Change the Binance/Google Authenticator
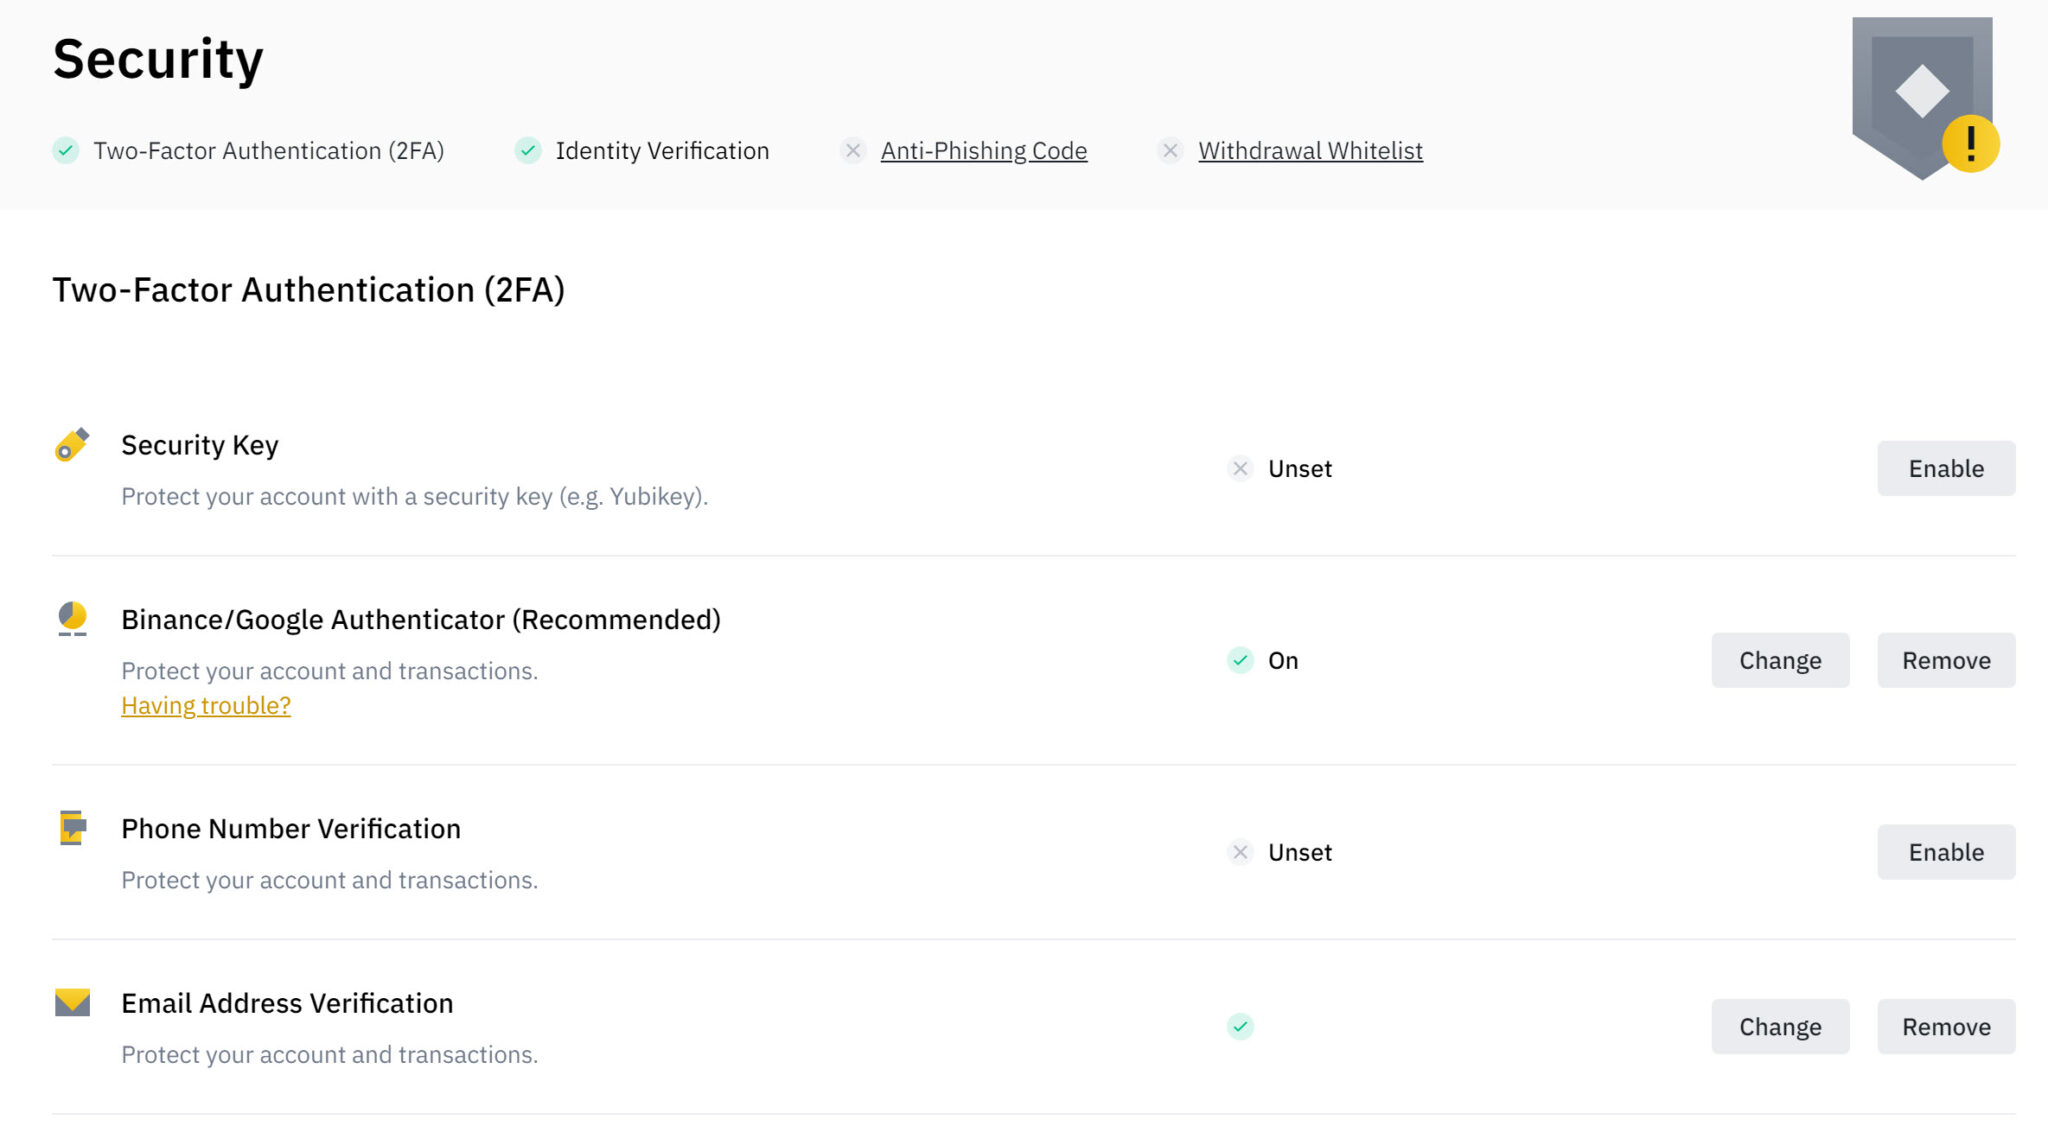The width and height of the screenshot is (2048, 1126). (x=1780, y=660)
